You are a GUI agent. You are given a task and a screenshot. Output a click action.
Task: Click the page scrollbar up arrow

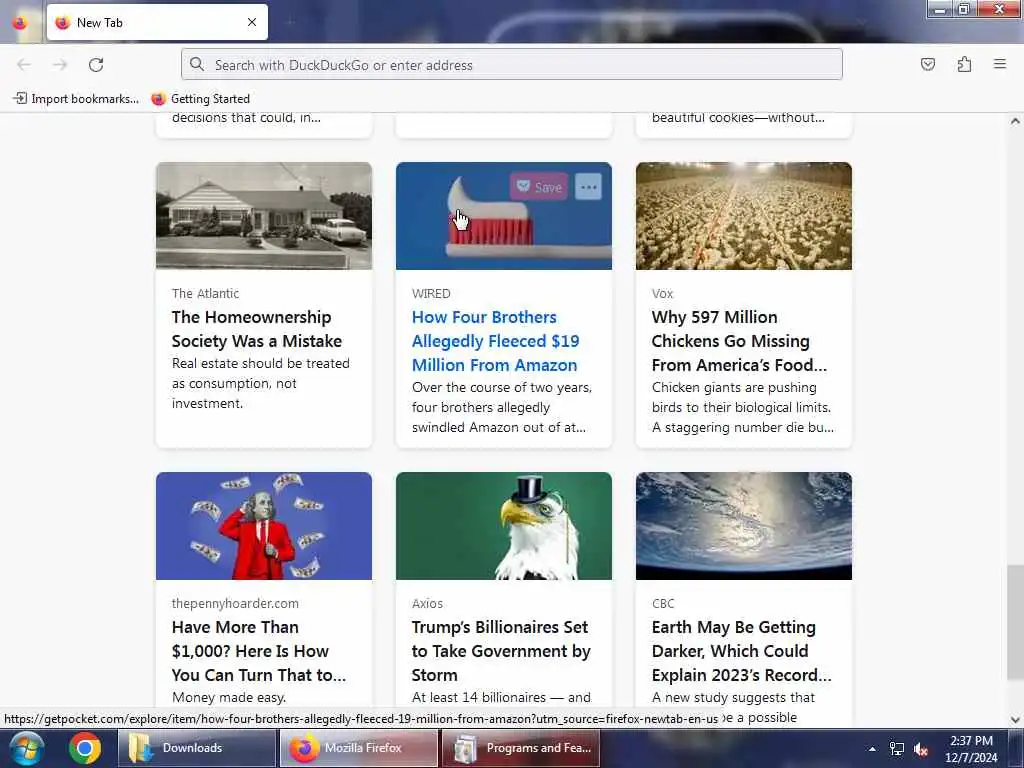pyautogui.click(x=1015, y=121)
